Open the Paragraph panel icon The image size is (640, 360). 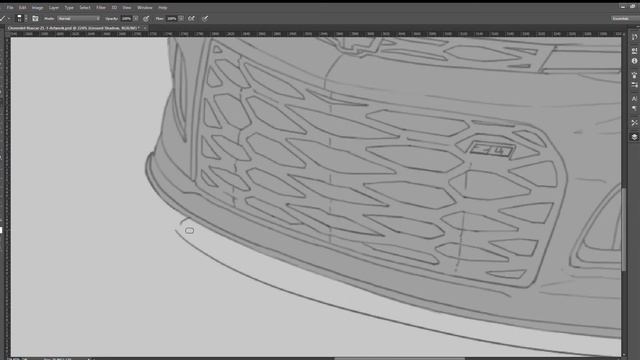[x=634, y=109]
